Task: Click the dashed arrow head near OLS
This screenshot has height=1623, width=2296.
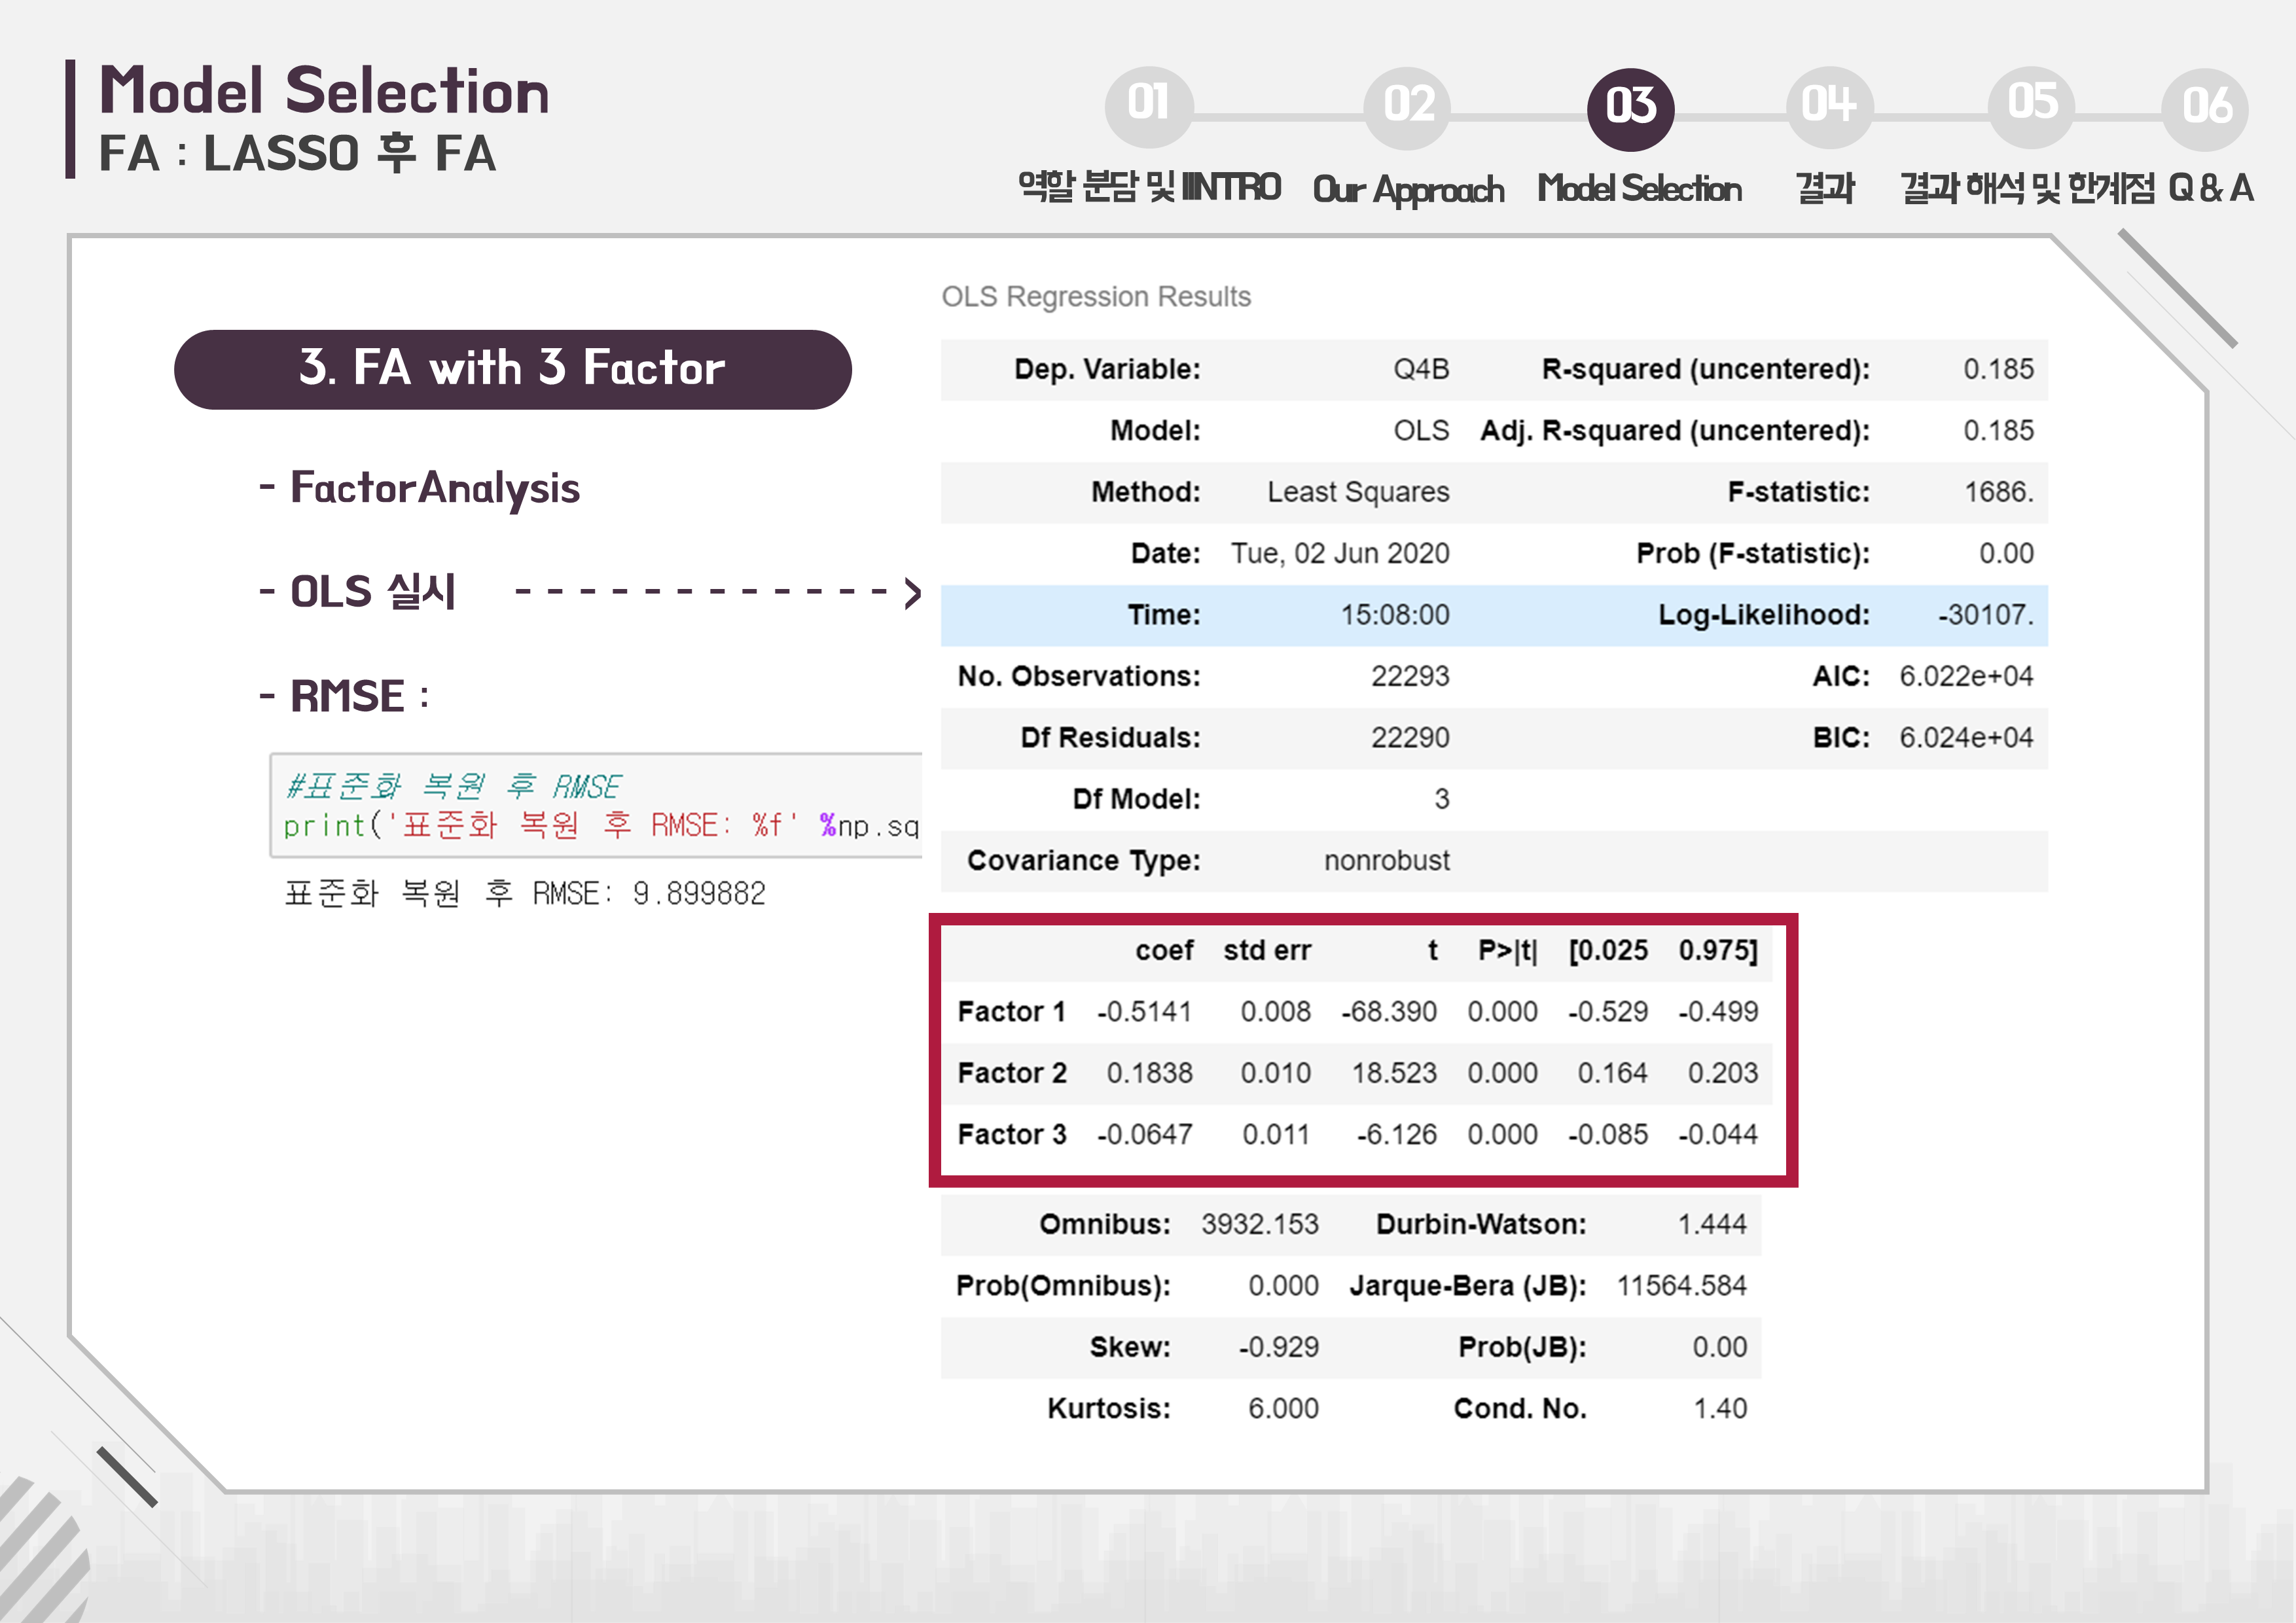Action: coord(911,593)
